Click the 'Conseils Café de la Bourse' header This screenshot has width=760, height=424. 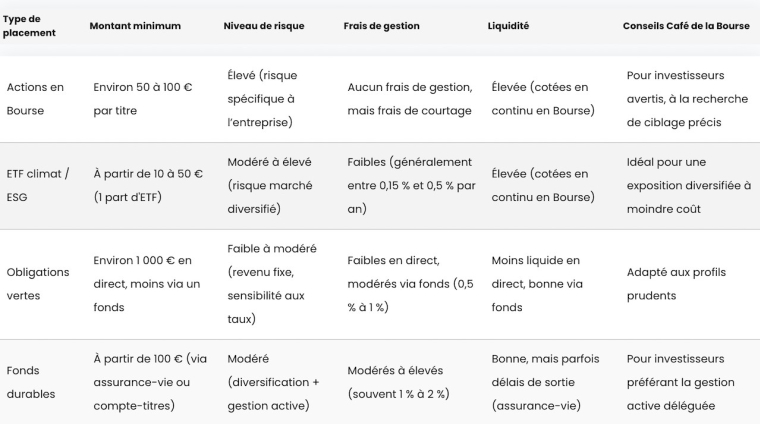[686, 26]
